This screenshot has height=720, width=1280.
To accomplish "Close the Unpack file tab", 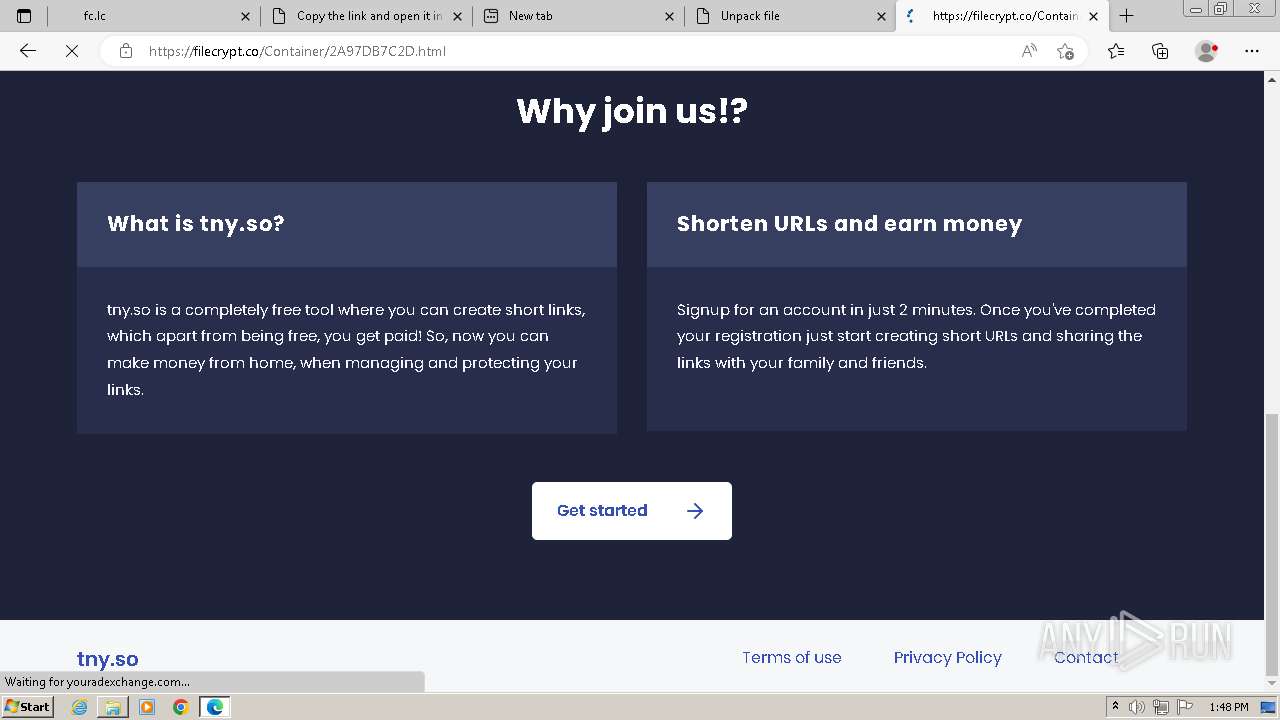I will 881,16.
